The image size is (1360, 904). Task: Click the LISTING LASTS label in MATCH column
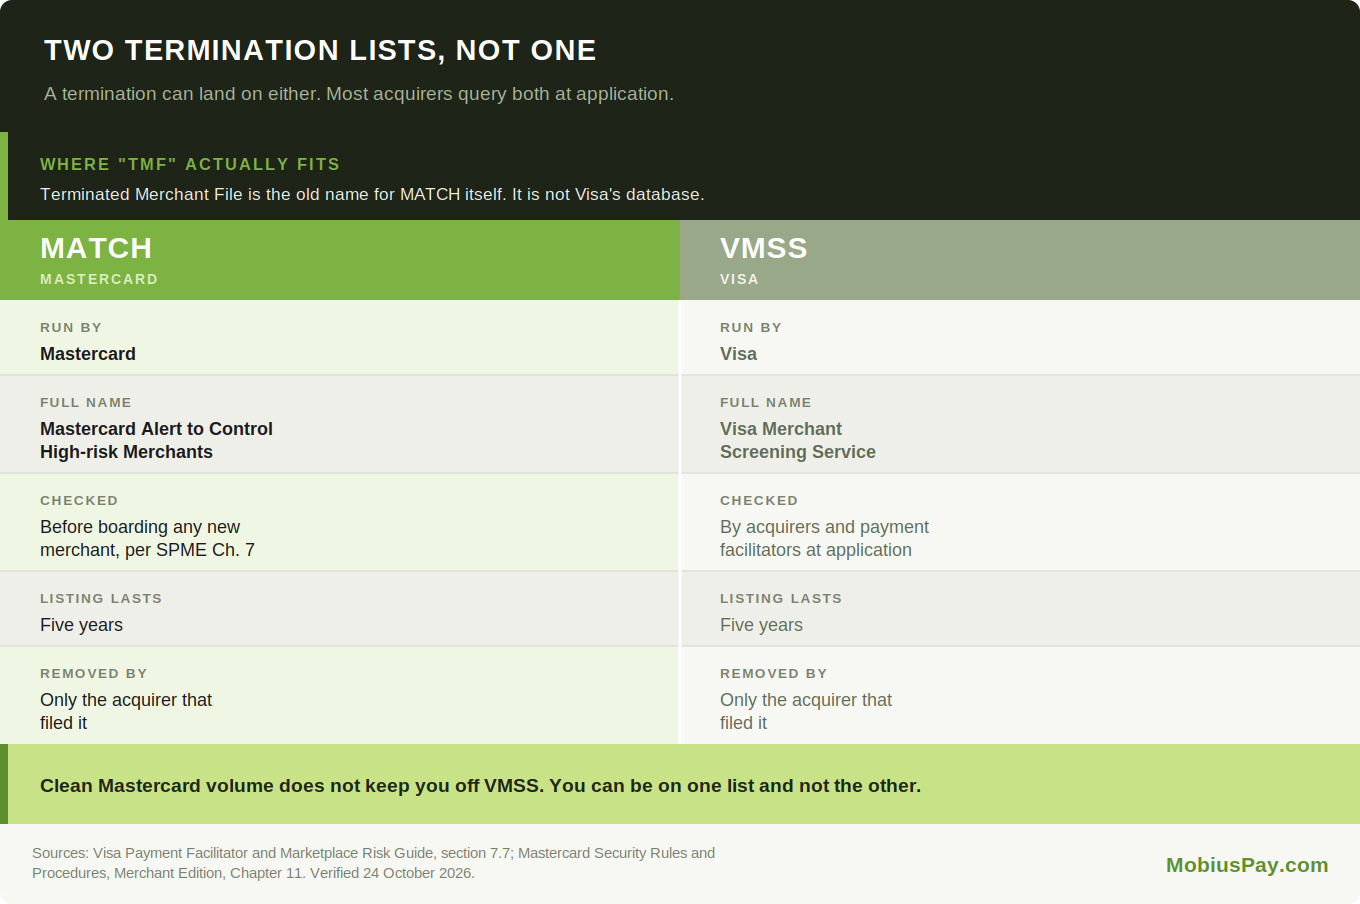pos(101,598)
